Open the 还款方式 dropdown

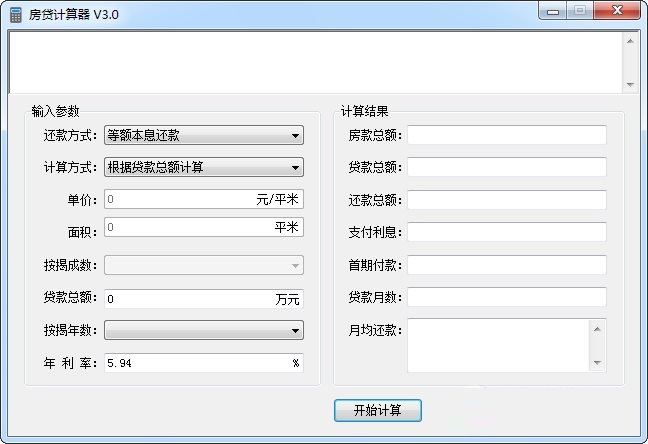204,135
